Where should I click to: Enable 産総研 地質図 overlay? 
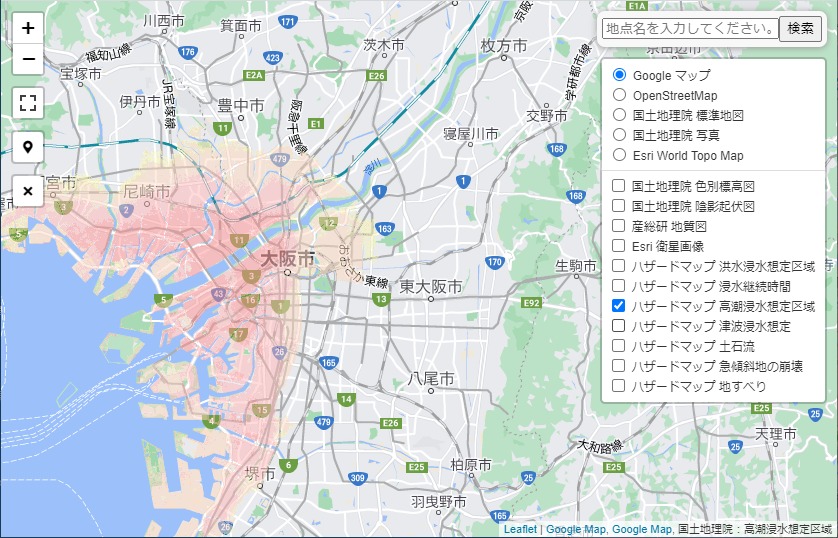[x=618, y=225]
